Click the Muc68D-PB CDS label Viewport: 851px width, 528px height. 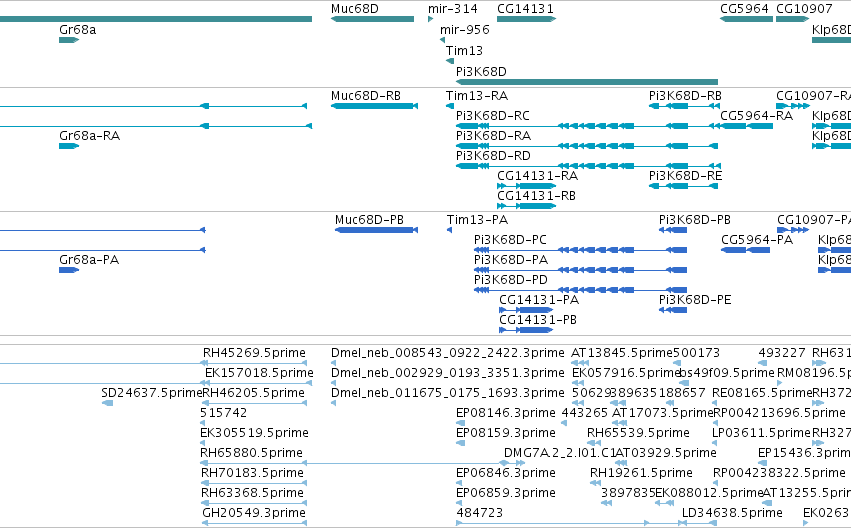tap(369, 220)
